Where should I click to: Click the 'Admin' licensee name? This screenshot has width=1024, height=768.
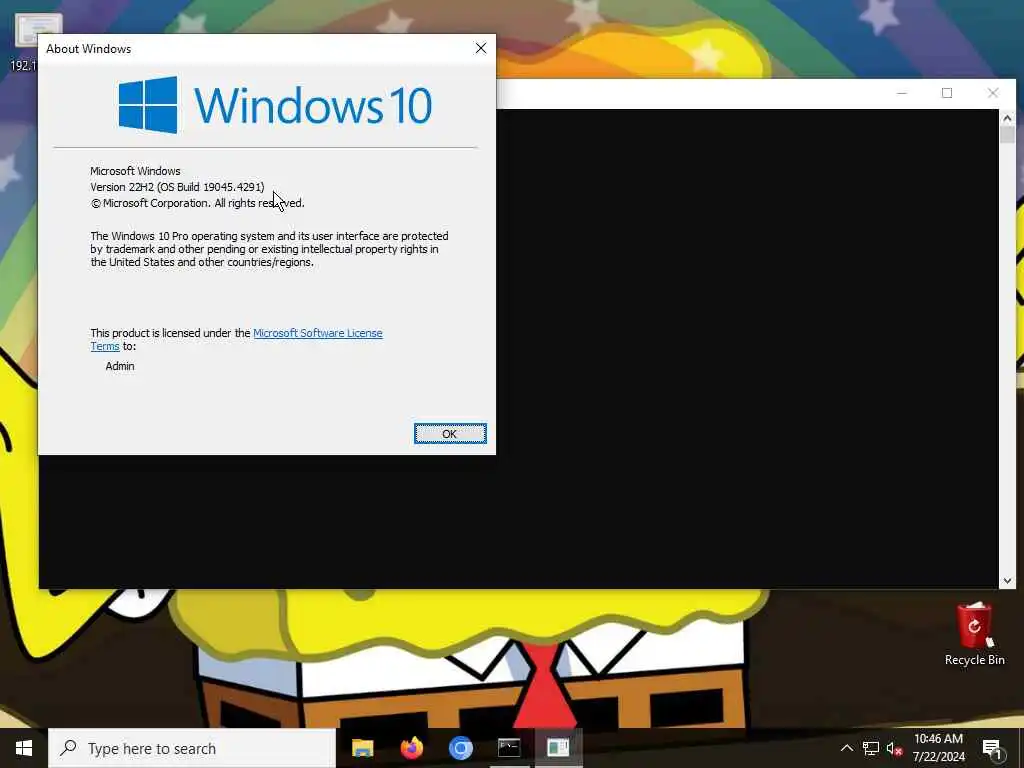point(120,366)
